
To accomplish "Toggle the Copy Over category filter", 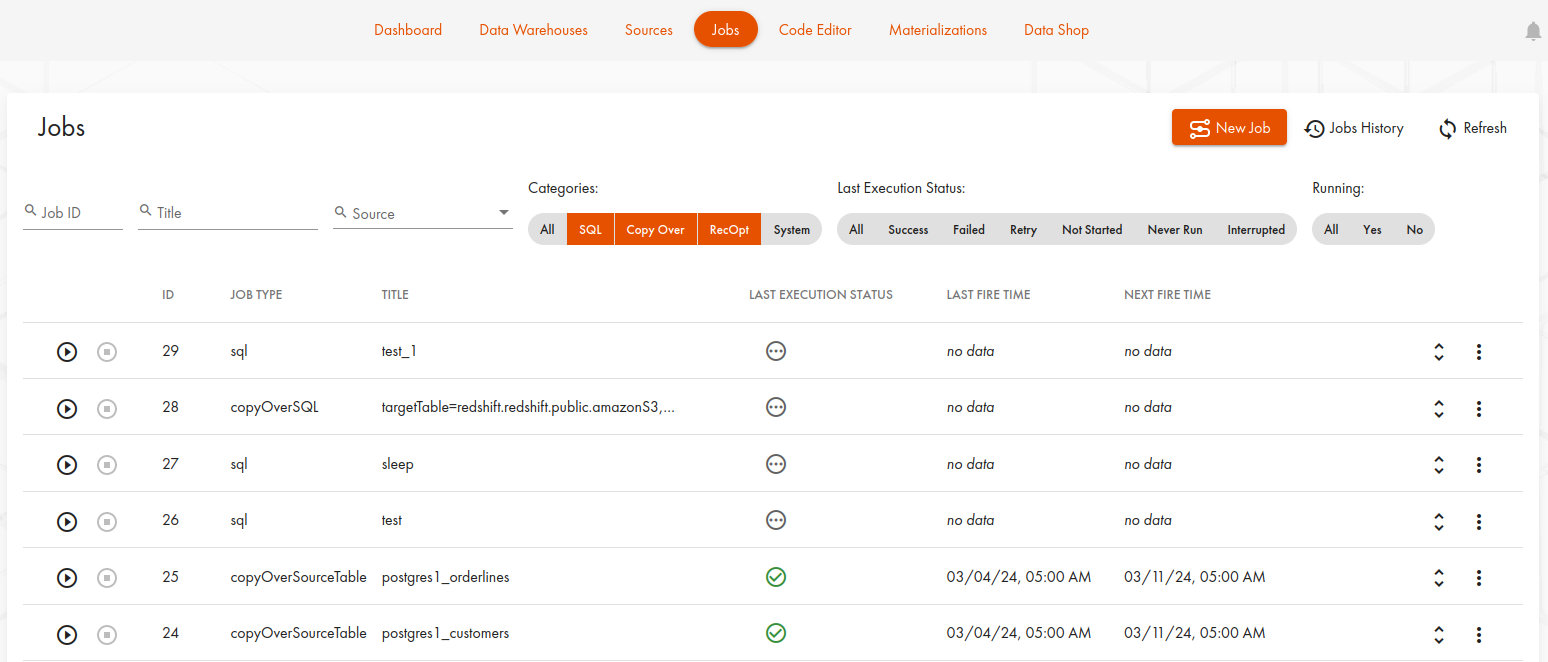I will pos(655,230).
